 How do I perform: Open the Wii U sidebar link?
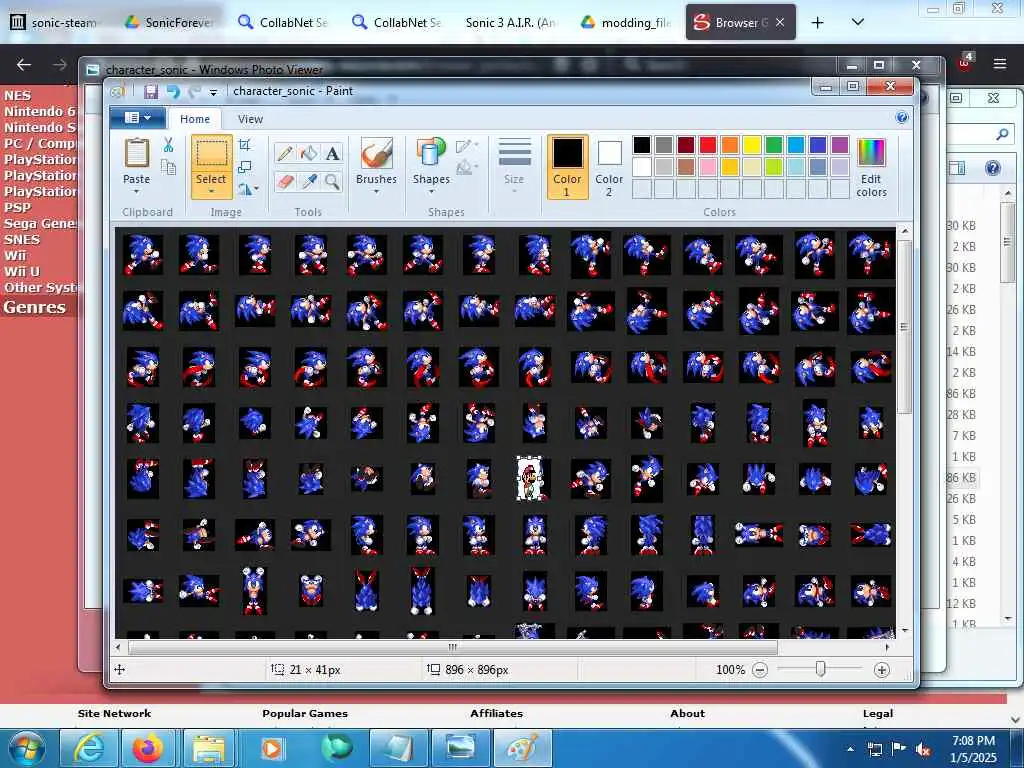click(22, 271)
